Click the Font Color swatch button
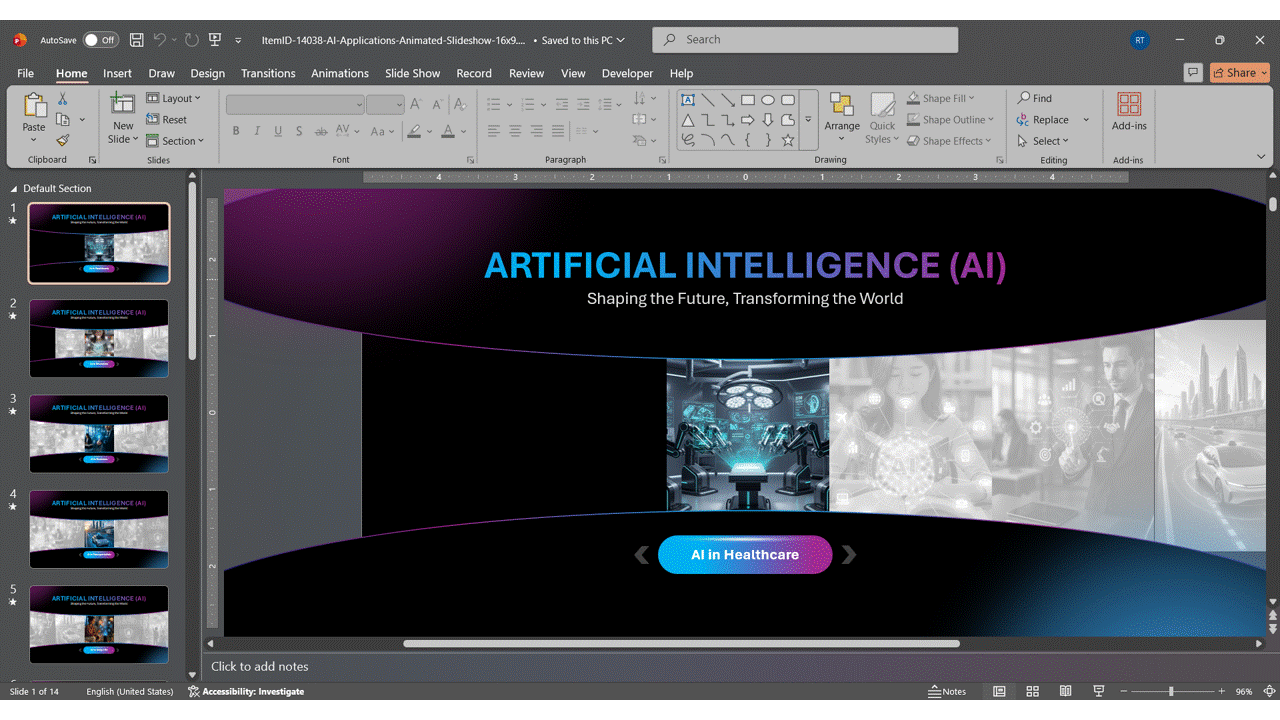Viewport: 1280px width, 720px height. (x=448, y=131)
